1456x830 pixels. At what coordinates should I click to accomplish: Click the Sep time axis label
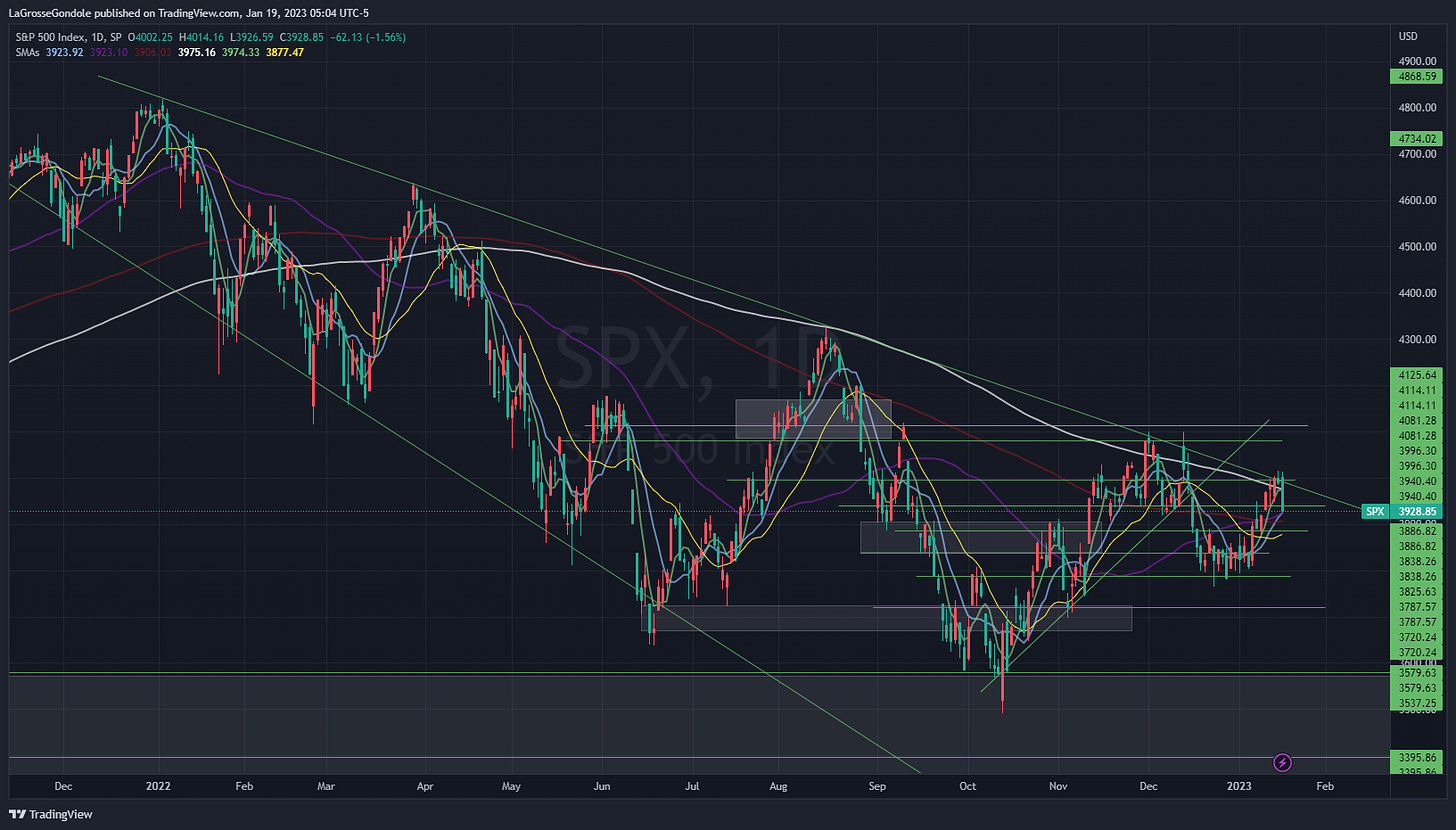[x=877, y=788]
